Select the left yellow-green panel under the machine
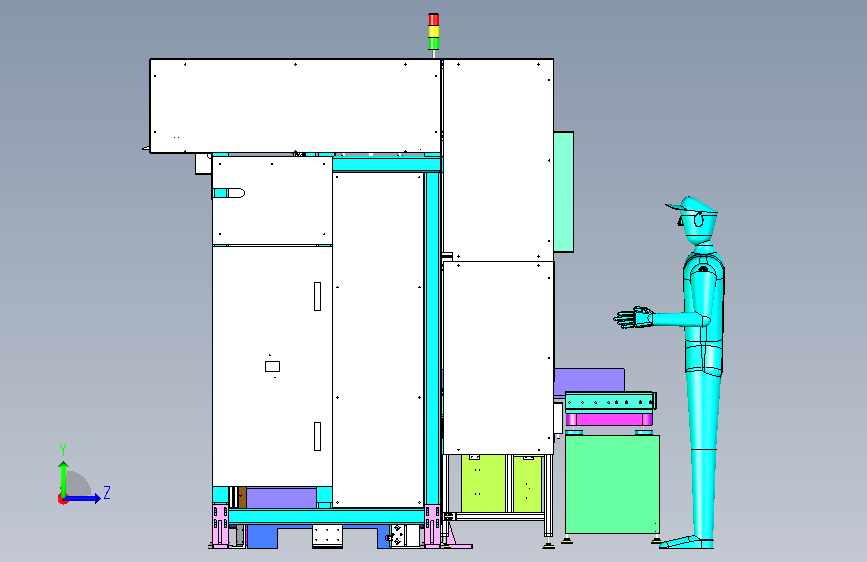The image size is (867, 562). click(x=483, y=483)
